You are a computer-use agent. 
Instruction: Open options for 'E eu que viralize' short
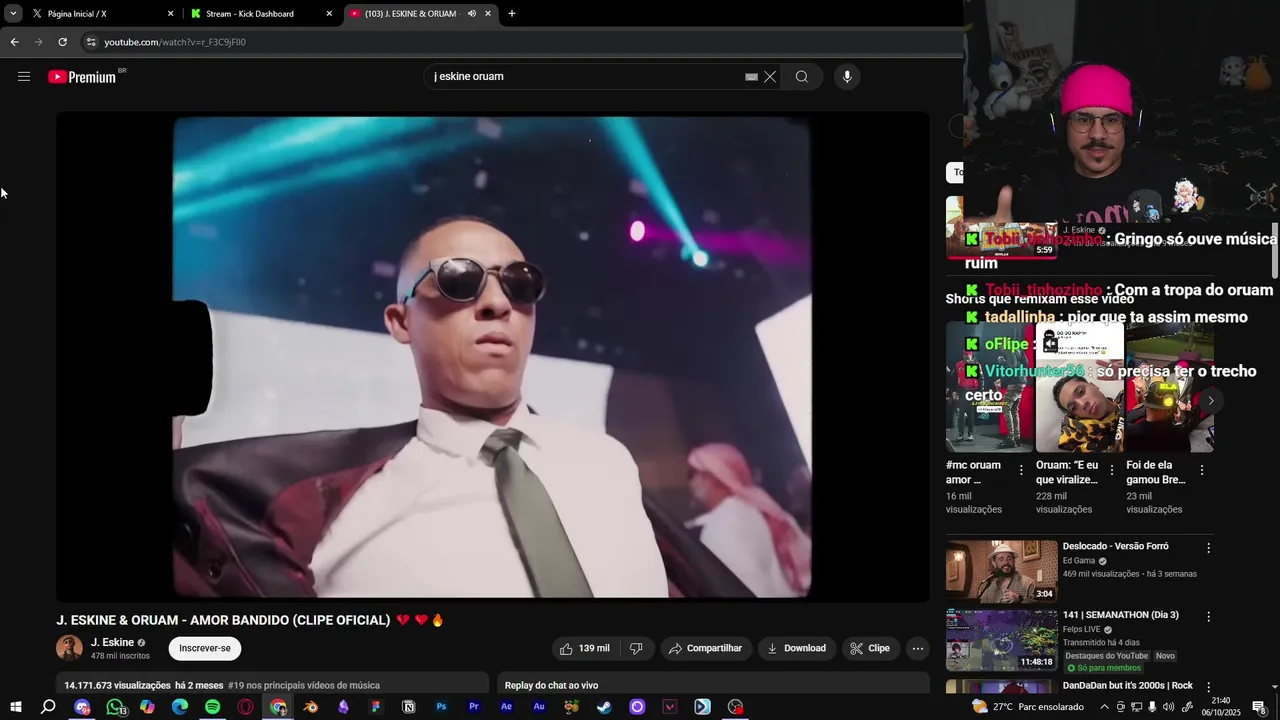click(1112, 470)
